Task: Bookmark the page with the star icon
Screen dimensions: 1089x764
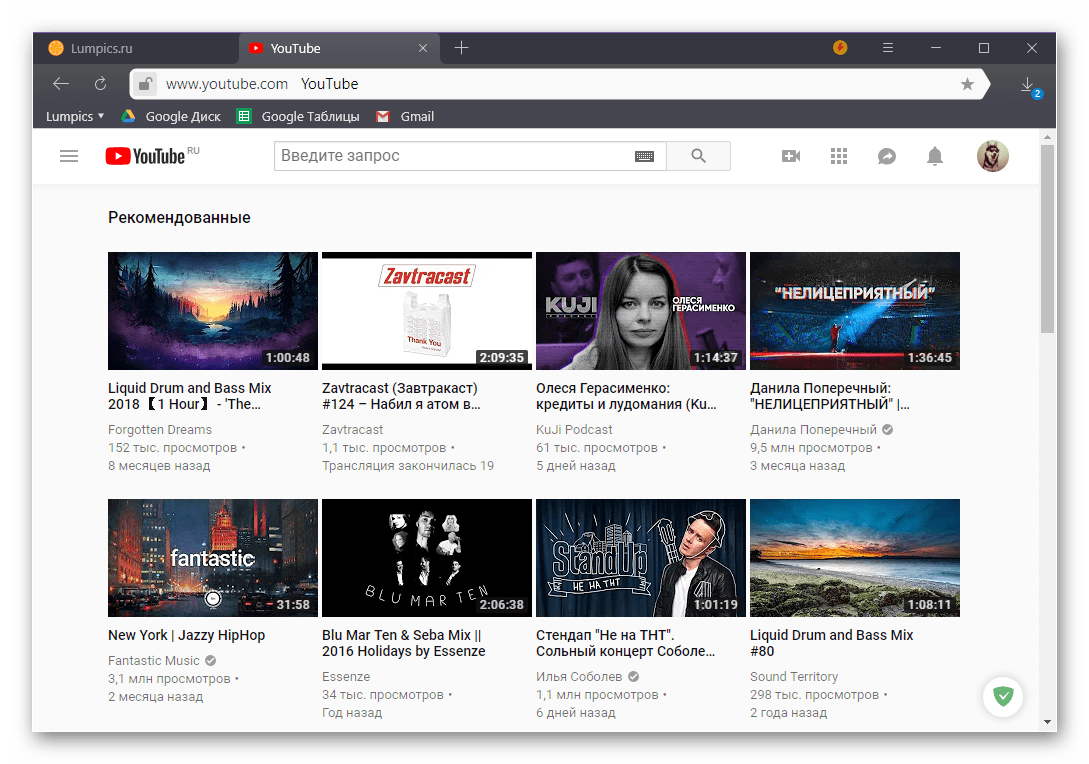Action: (x=967, y=84)
